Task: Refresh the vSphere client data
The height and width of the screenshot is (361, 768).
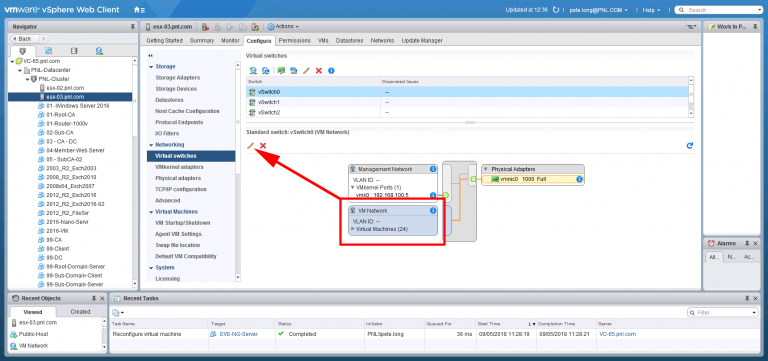Action: coord(555,10)
